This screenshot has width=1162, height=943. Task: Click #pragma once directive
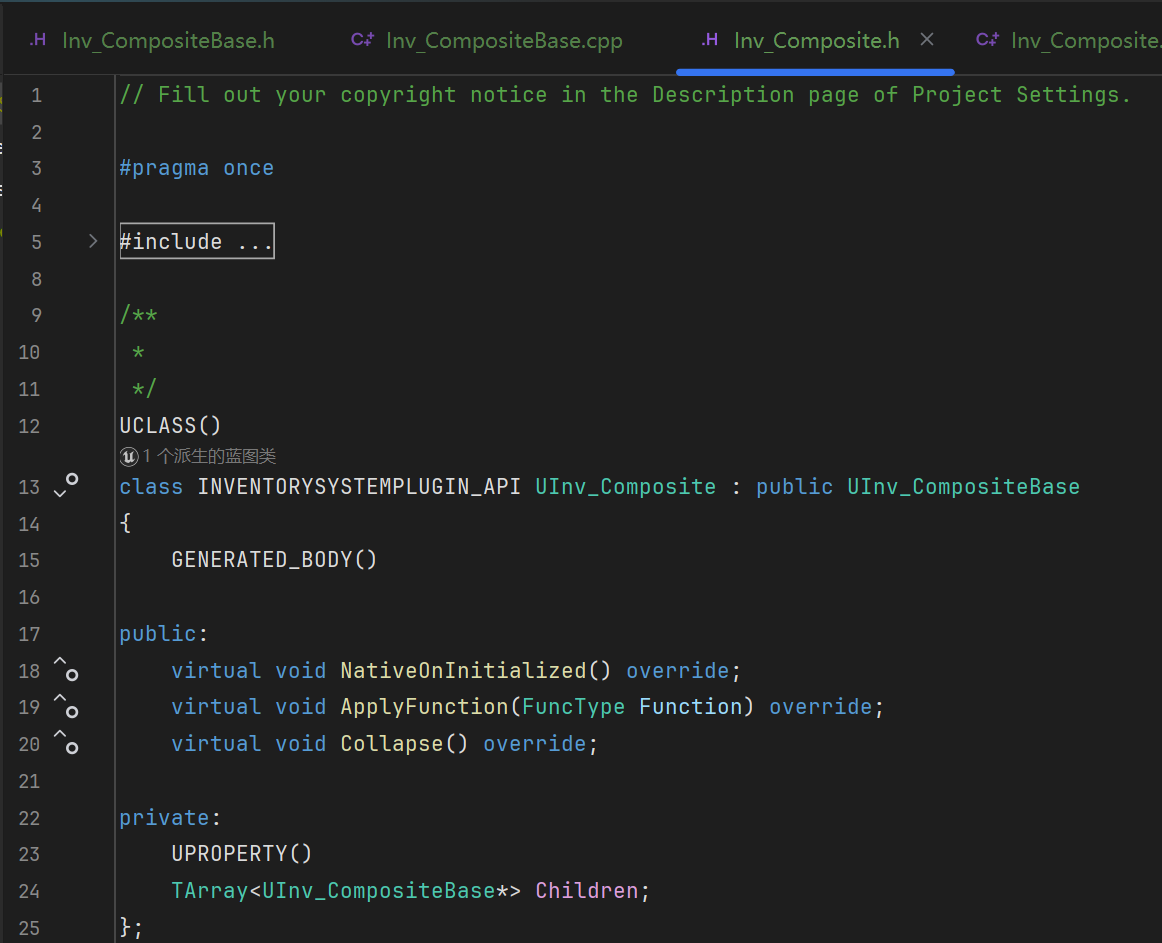click(x=196, y=168)
